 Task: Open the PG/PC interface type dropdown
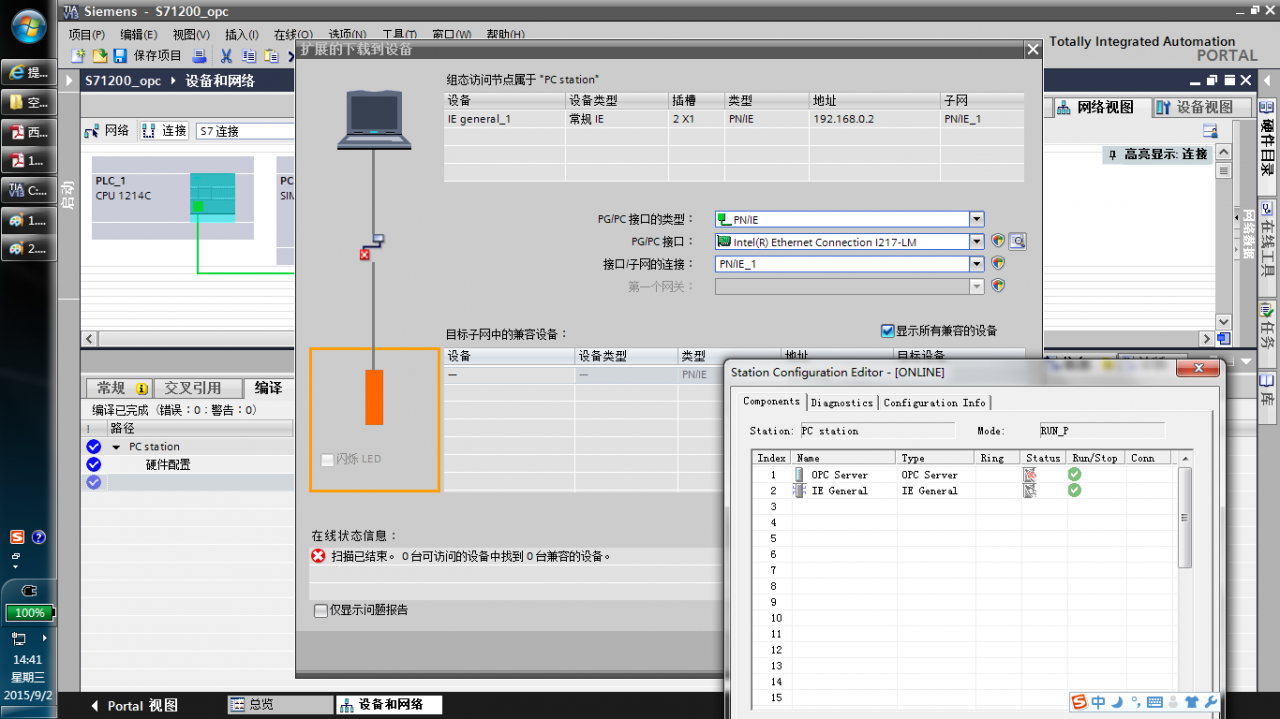pyautogui.click(x=977, y=219)
